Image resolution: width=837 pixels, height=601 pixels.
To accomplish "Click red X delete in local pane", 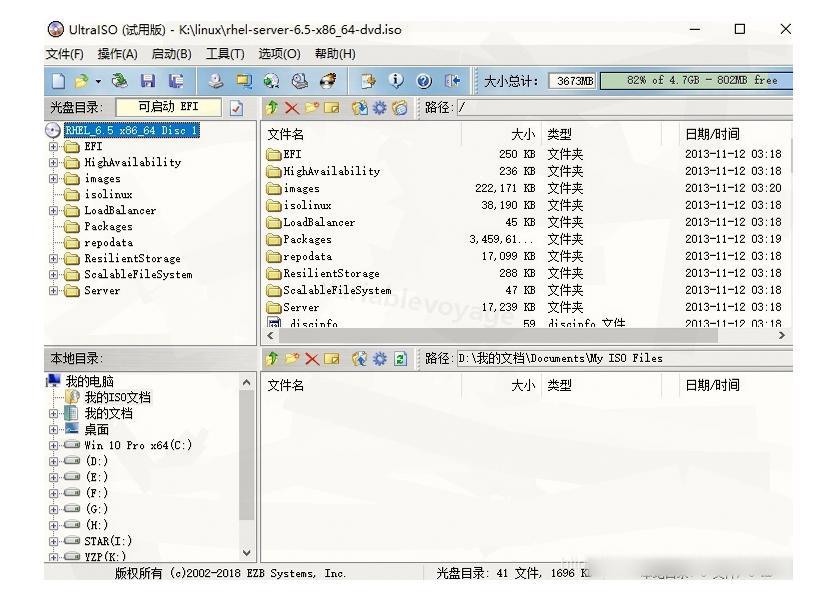I will click(x=312, y=359).
